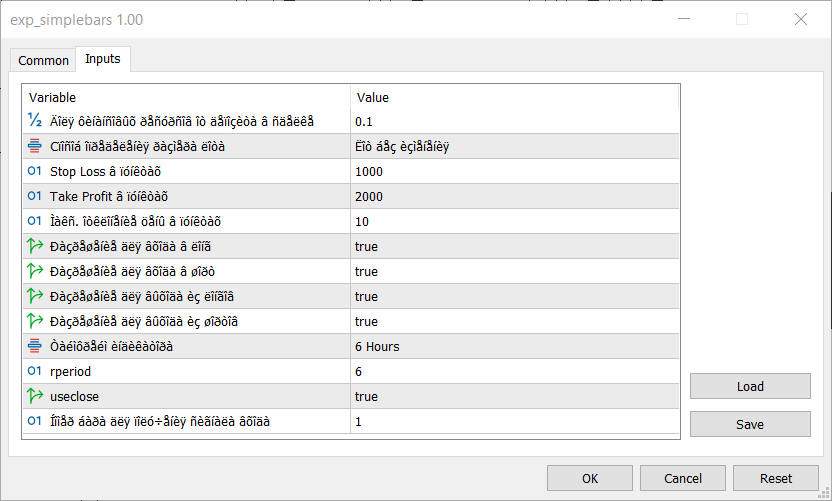Image resolution: width=832 pixels, height=501 pixels.
Task: Click the integer icon next to rperiod
Action: click(34, 371)
